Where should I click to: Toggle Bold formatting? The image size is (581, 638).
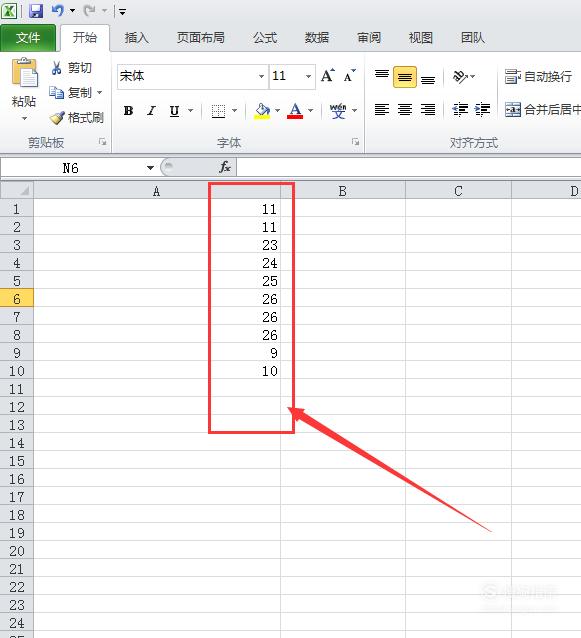point(129,111)
